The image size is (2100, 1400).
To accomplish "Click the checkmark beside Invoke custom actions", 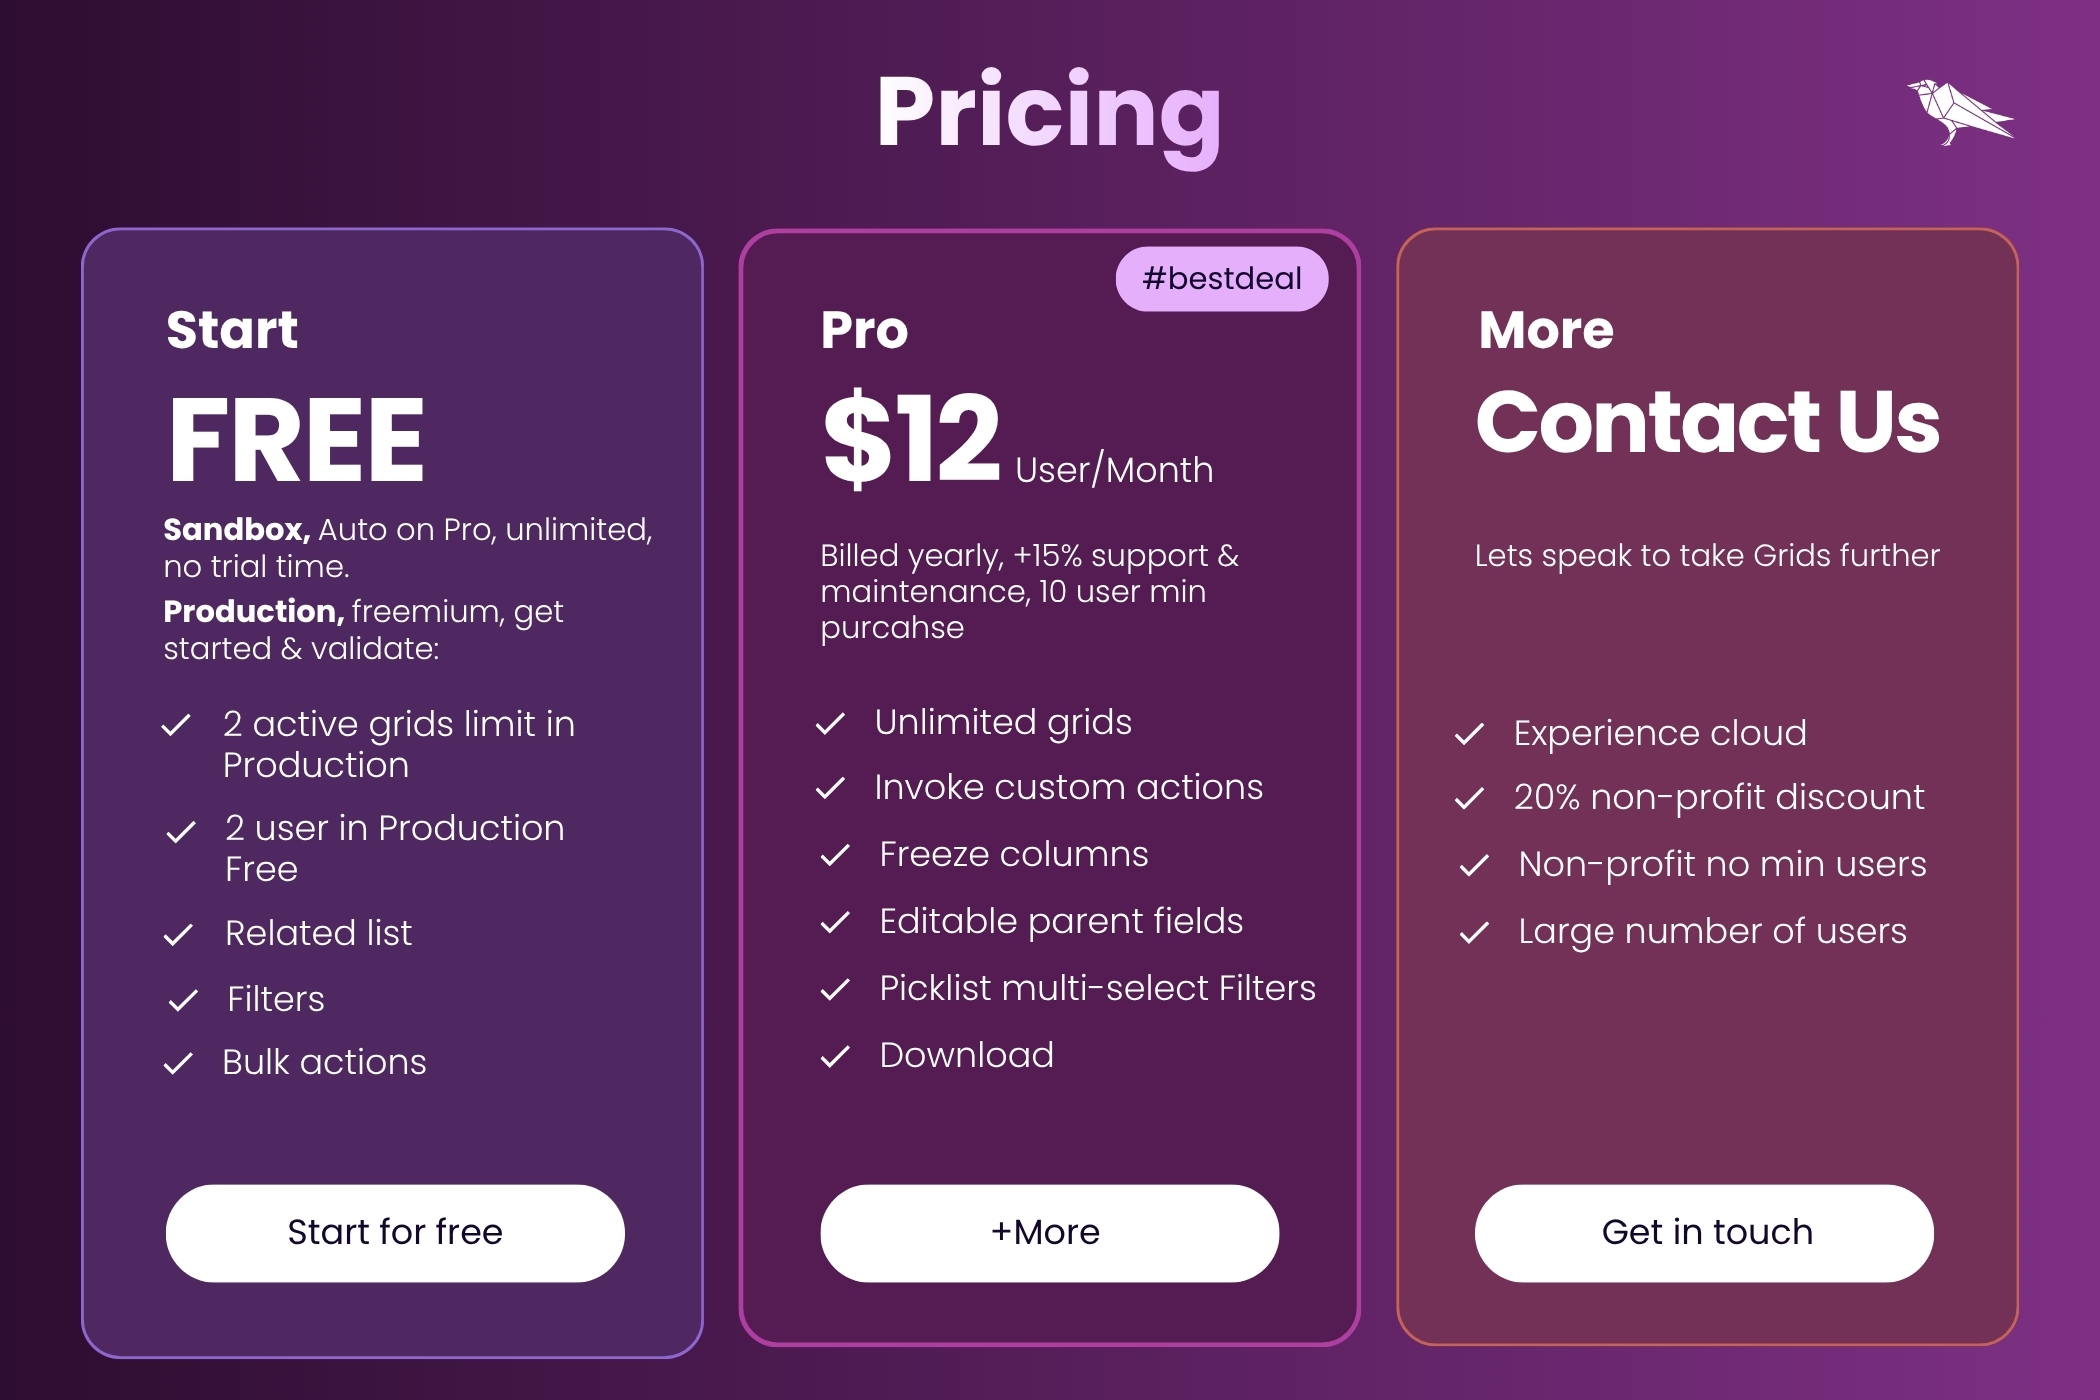I will pyautogui.click(x=831, y=788).
